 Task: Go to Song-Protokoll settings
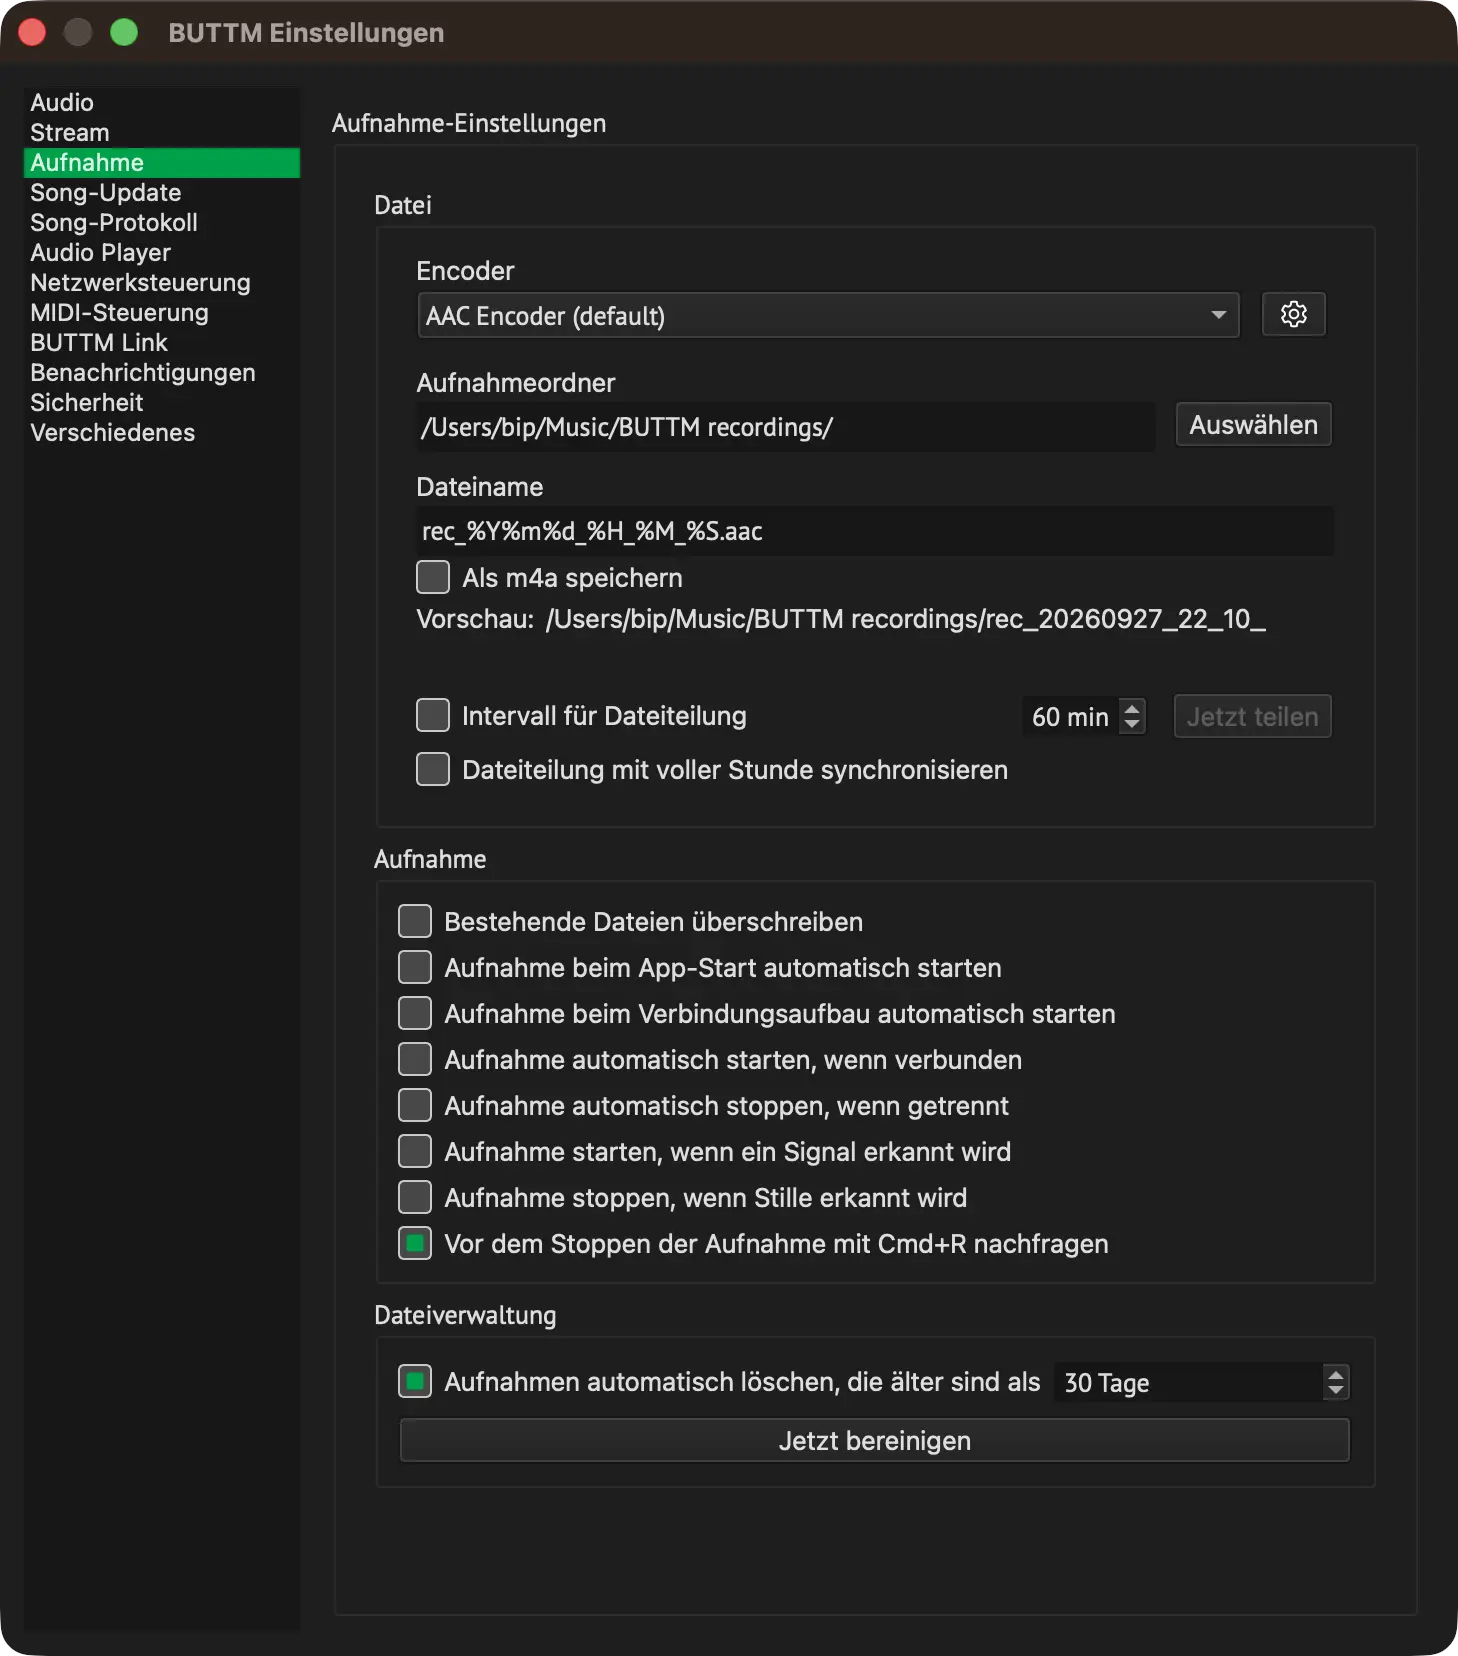[x=162, y=222]
